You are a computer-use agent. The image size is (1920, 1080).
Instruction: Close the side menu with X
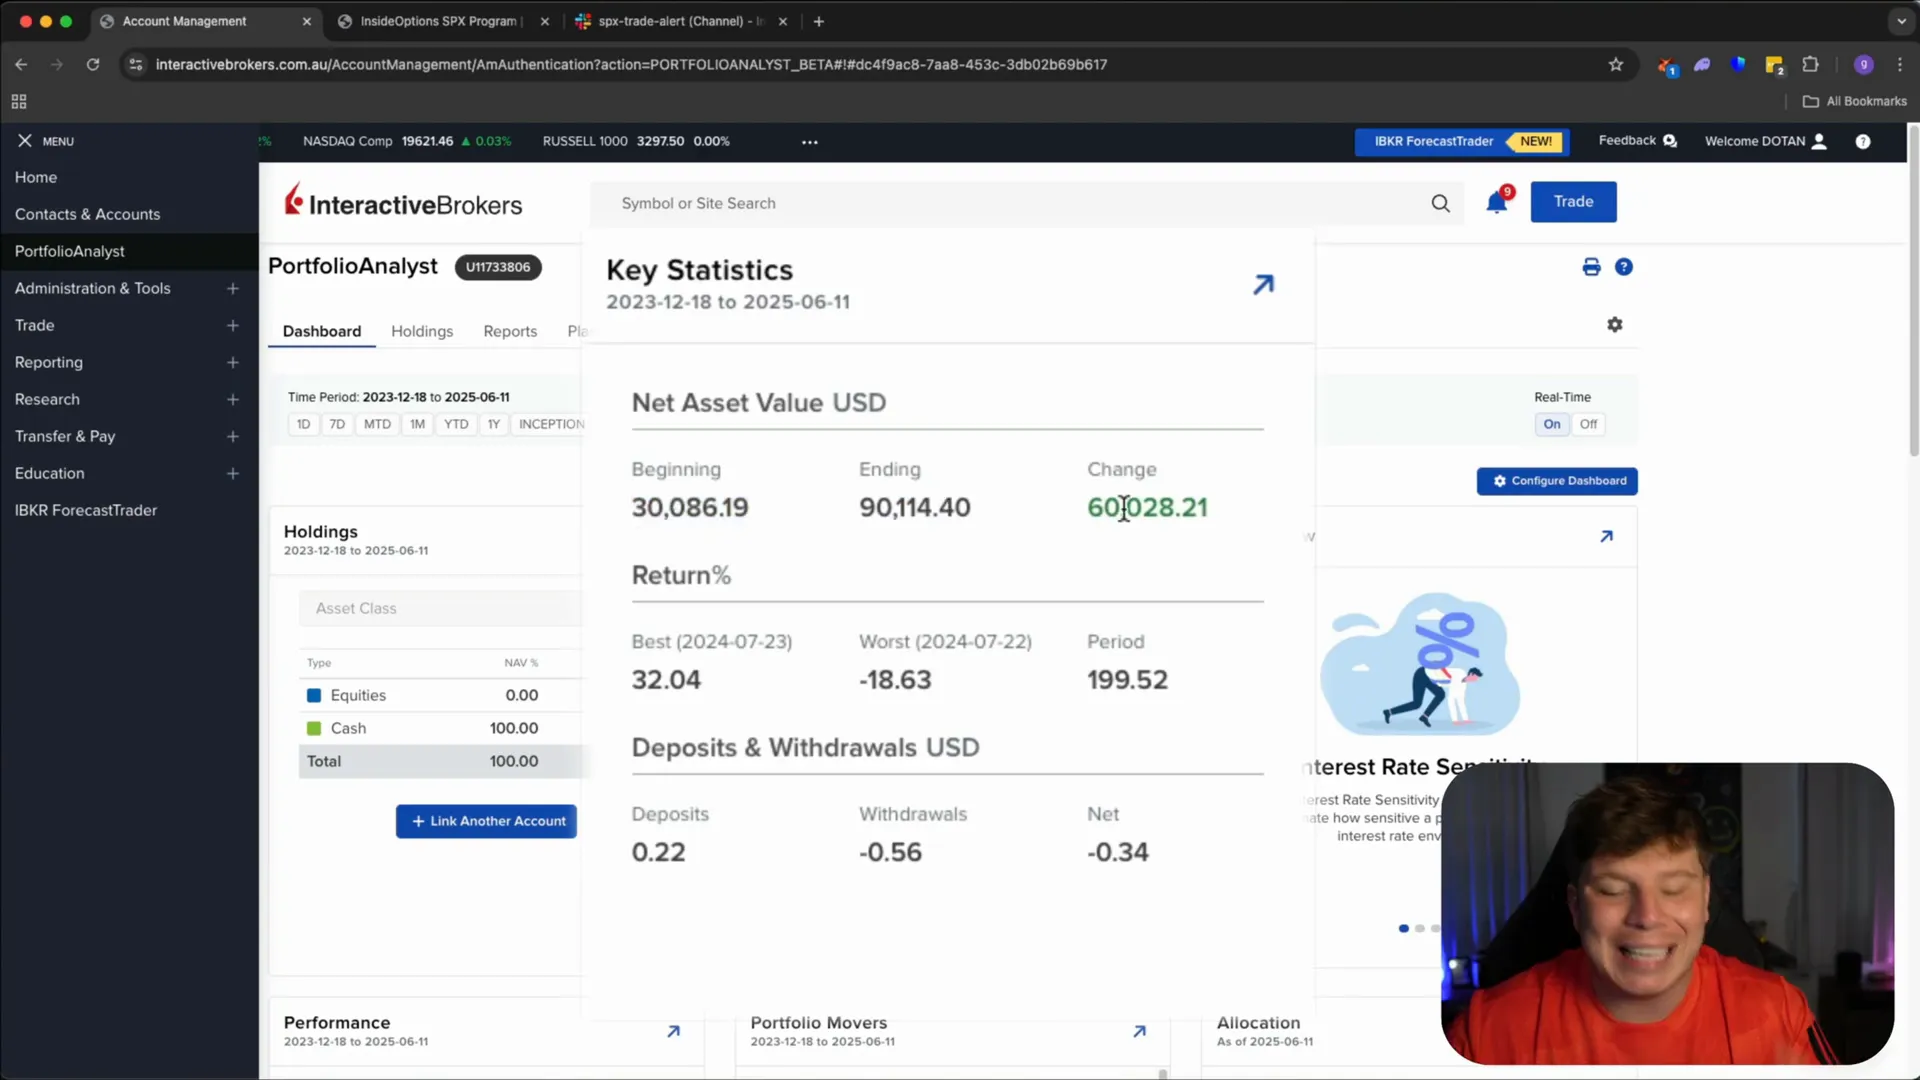click(x=25, y=141)
